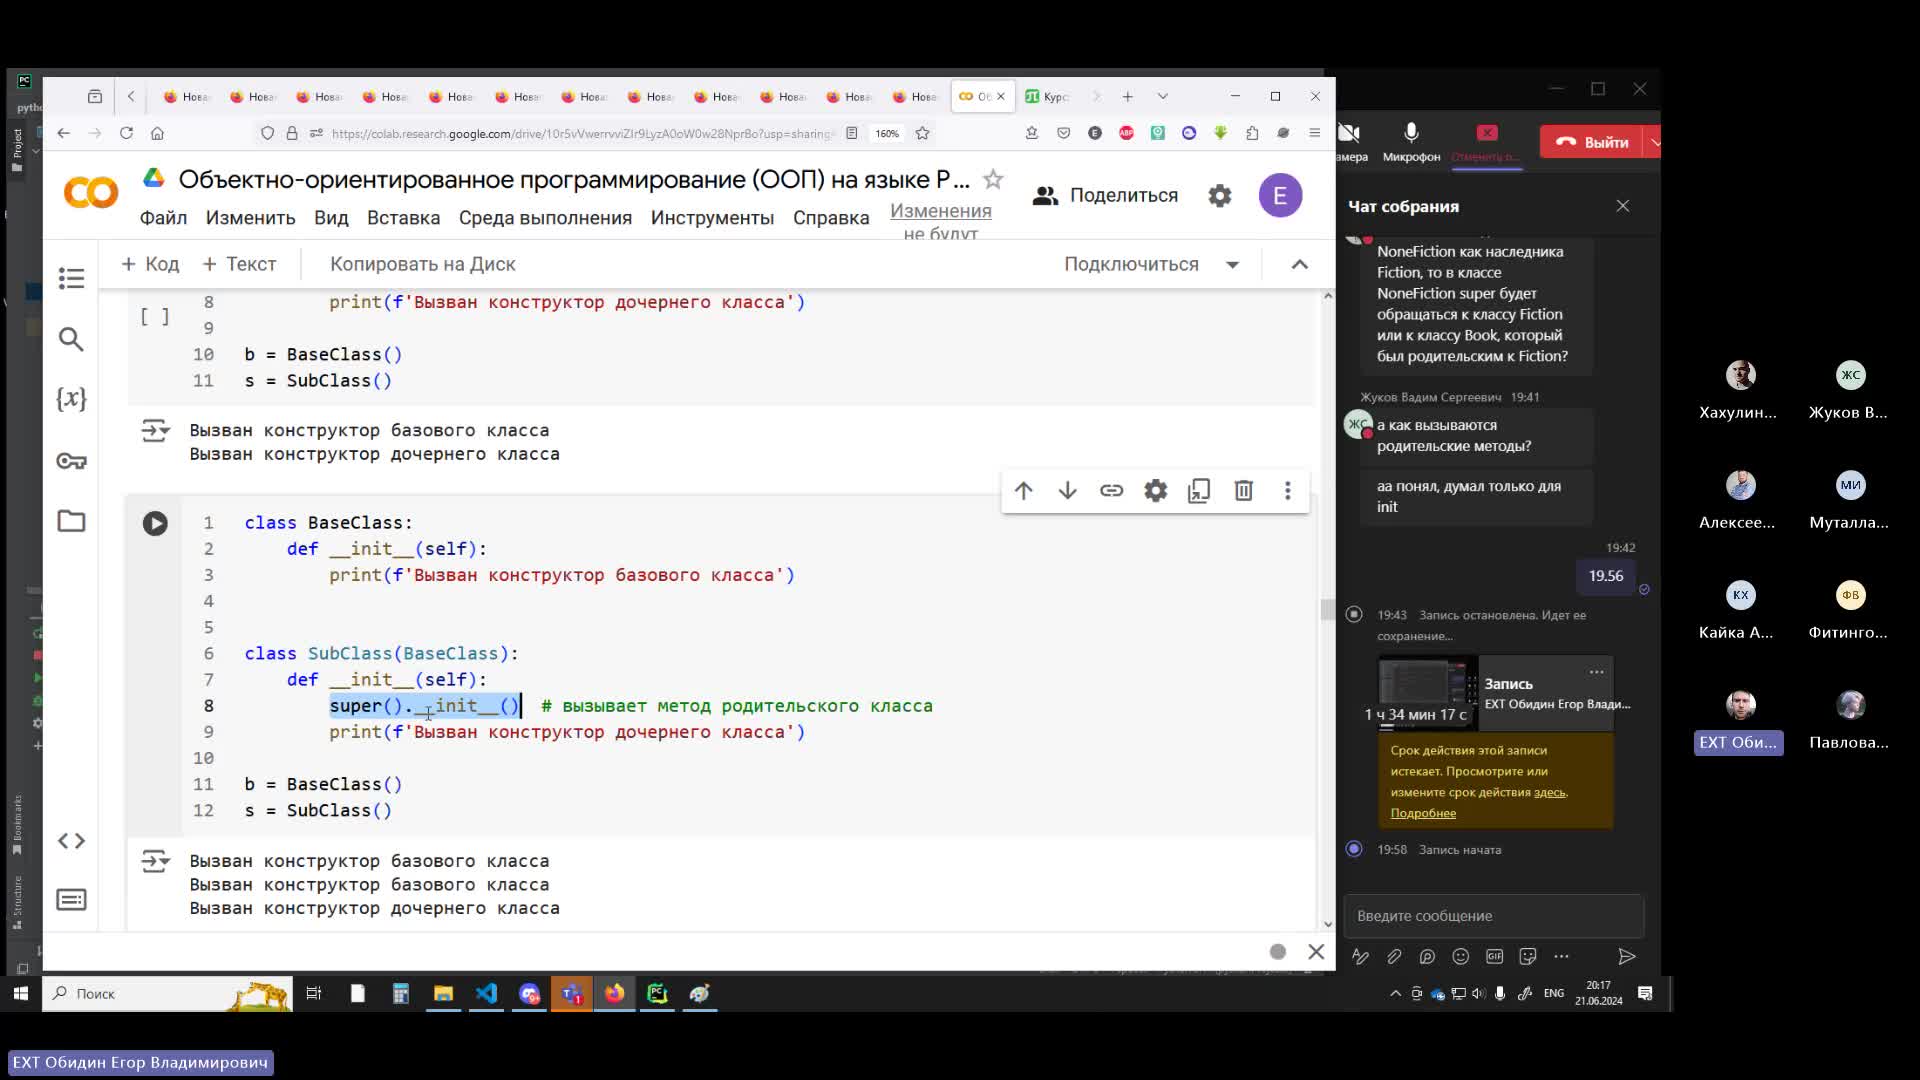The height and width of the screenshot is (1080, 1920).
Task: Run the selected code cell
Action: point(155,523)
